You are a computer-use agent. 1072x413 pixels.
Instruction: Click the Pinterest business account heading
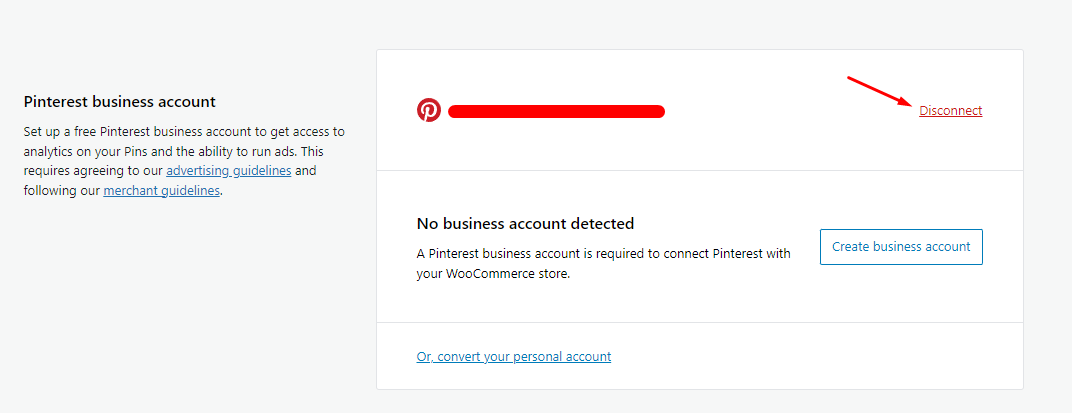tap(120, 102)
